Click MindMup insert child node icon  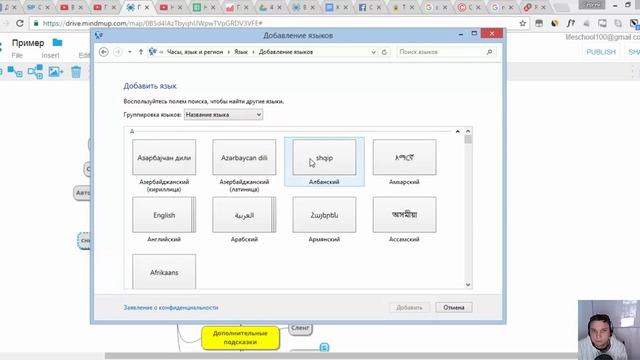[15, 72]
